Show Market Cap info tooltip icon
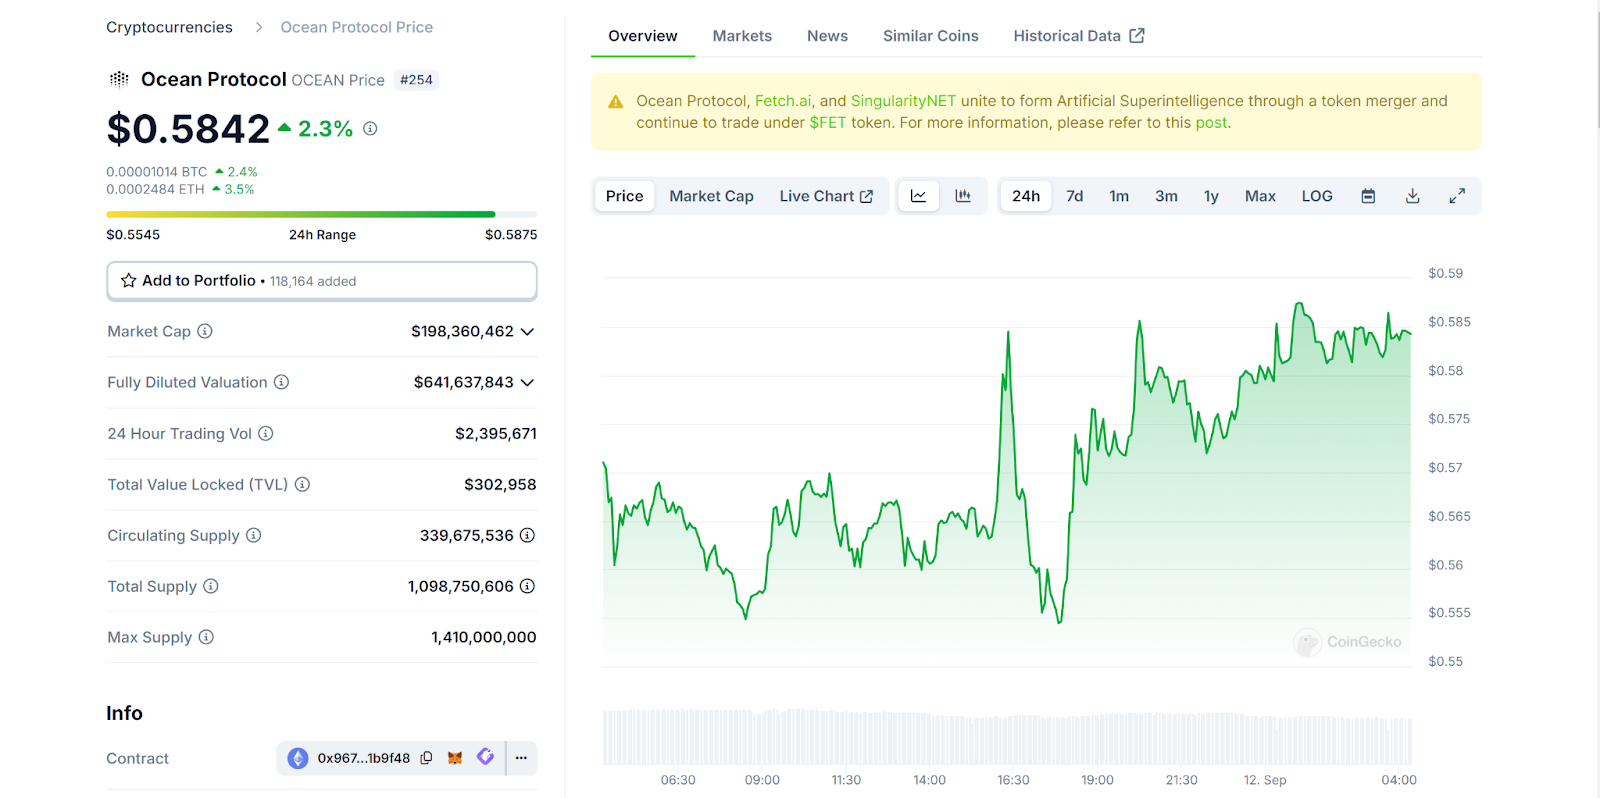Image resolution: width=1600 pixels, height=798 pixels. (x=205, y=331)
